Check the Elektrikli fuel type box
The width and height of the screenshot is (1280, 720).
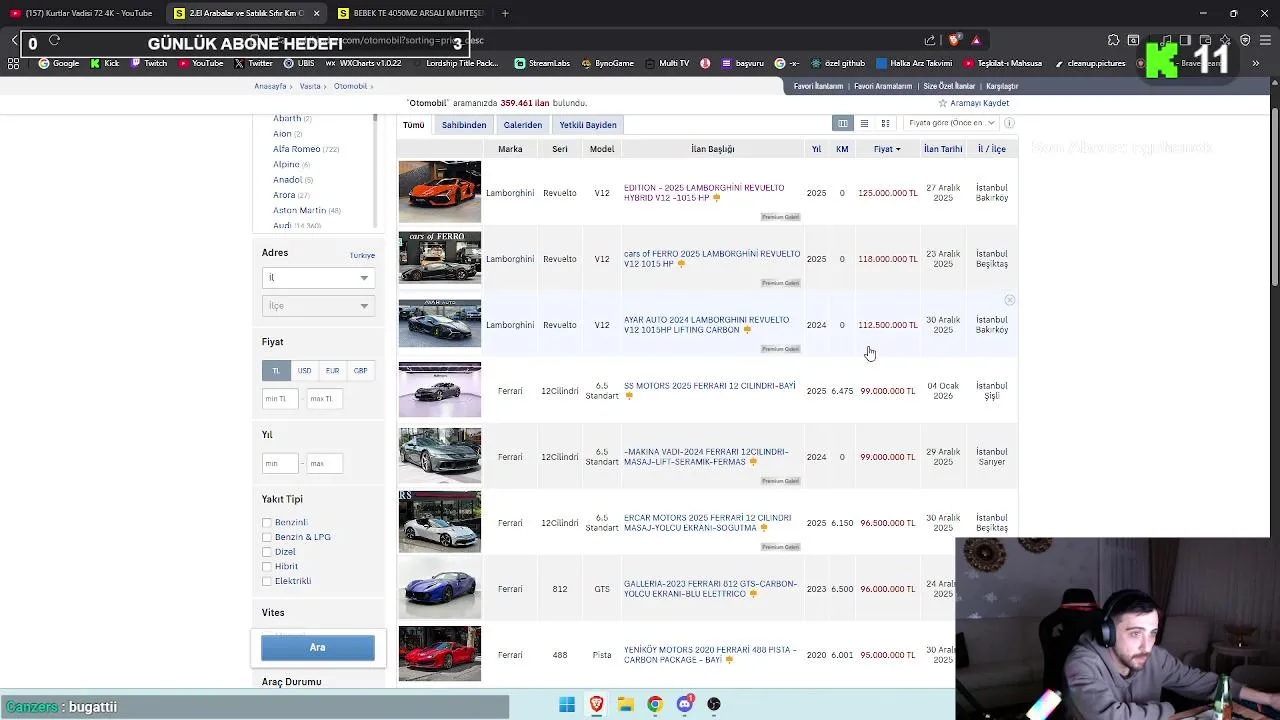pos(267,581)
